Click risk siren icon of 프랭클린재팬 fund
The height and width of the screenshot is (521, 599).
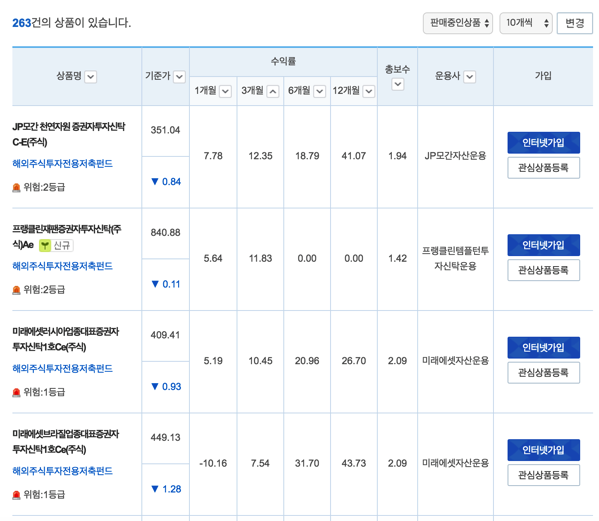pyautogui.click(x=16, y=290)
